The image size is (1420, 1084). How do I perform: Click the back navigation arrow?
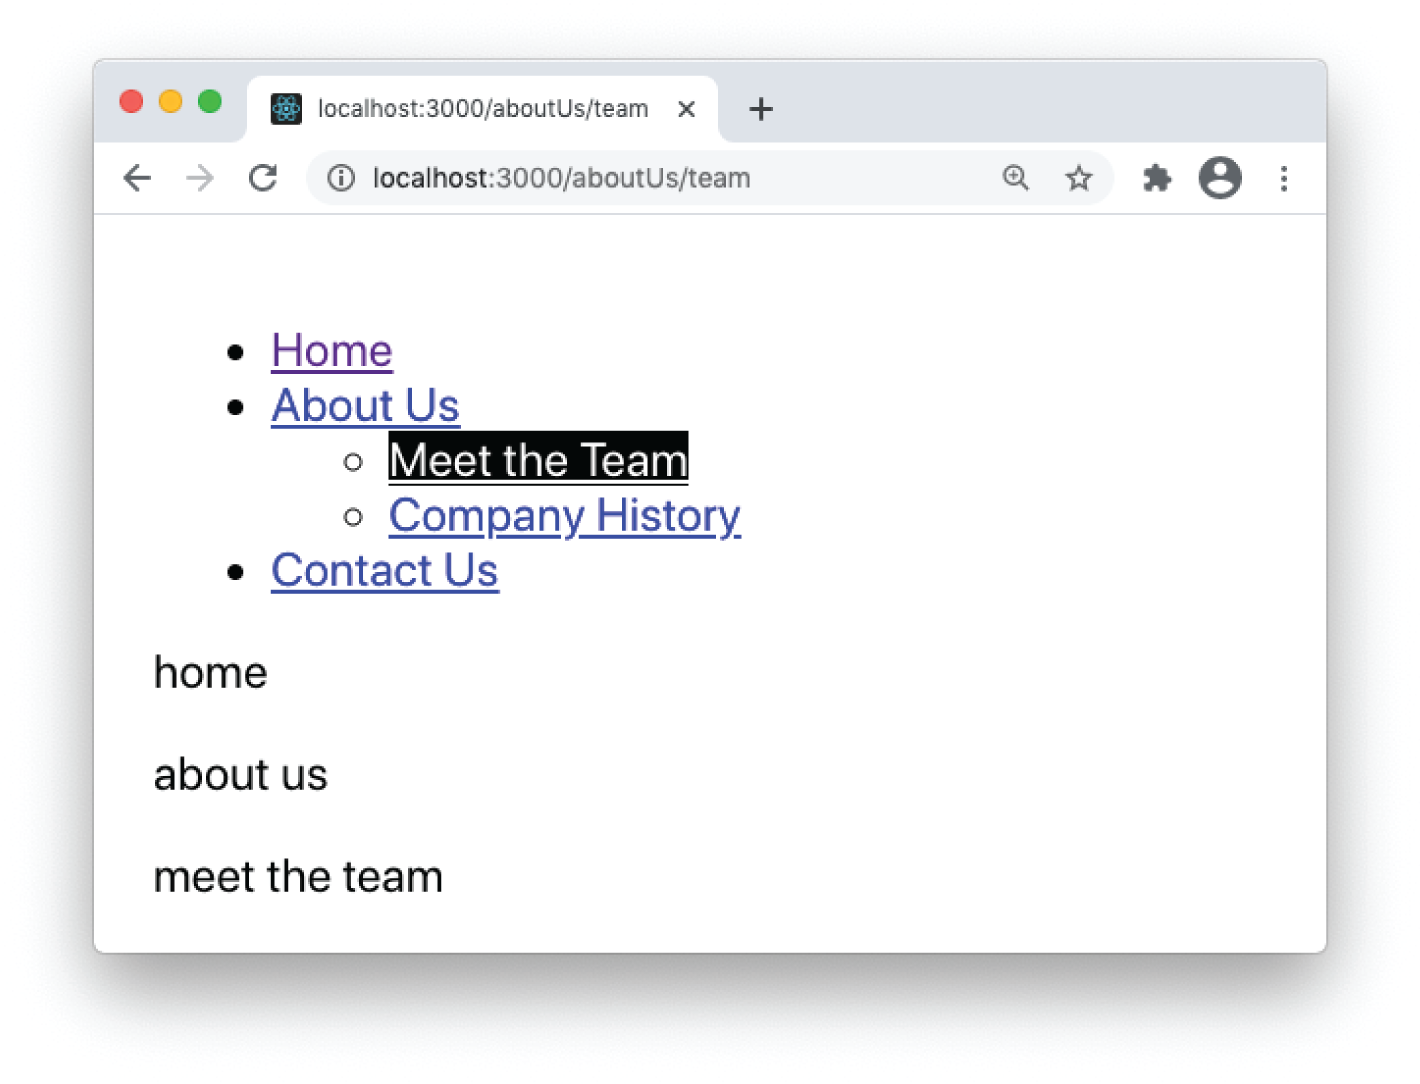pyautogui.click(x=137, y=178)
